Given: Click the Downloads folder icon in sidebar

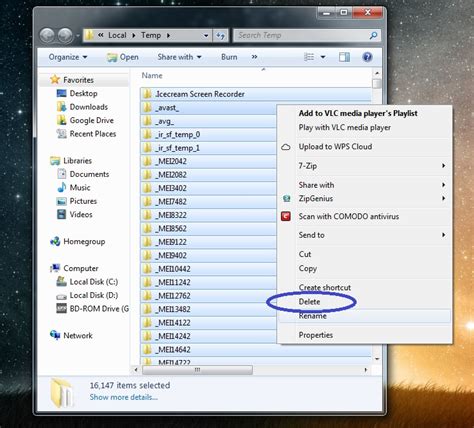Looking at the screenshot, I should (62, 107).
